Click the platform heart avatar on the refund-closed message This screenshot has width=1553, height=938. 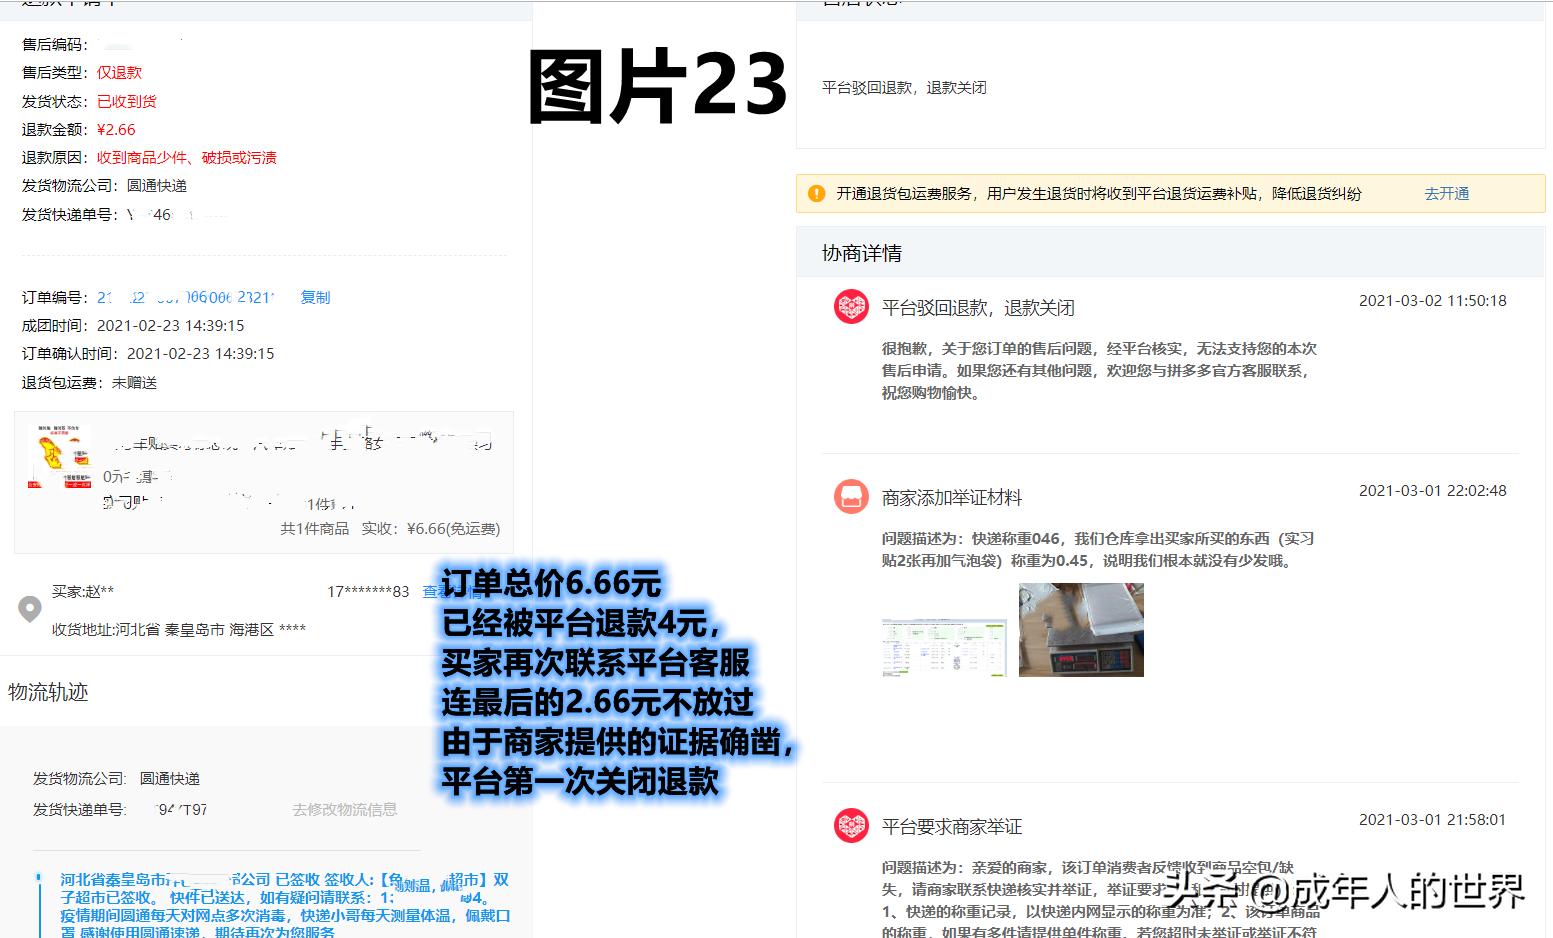point(851,307)
